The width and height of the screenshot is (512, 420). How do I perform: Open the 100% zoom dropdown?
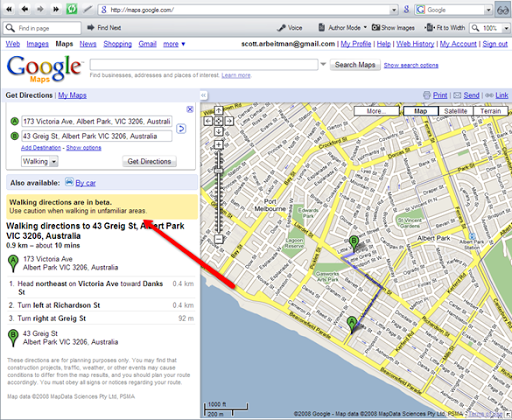click(507, 28)
